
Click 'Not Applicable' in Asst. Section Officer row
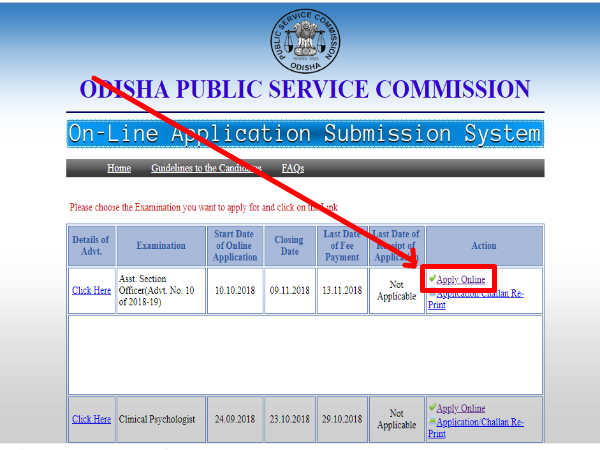click(x=397, y=290)
